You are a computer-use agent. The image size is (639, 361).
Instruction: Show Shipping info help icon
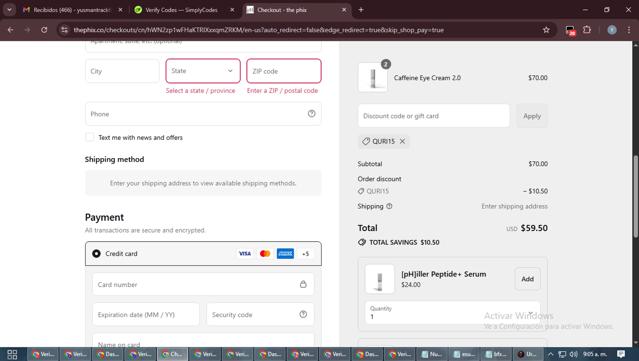[389, 206]
